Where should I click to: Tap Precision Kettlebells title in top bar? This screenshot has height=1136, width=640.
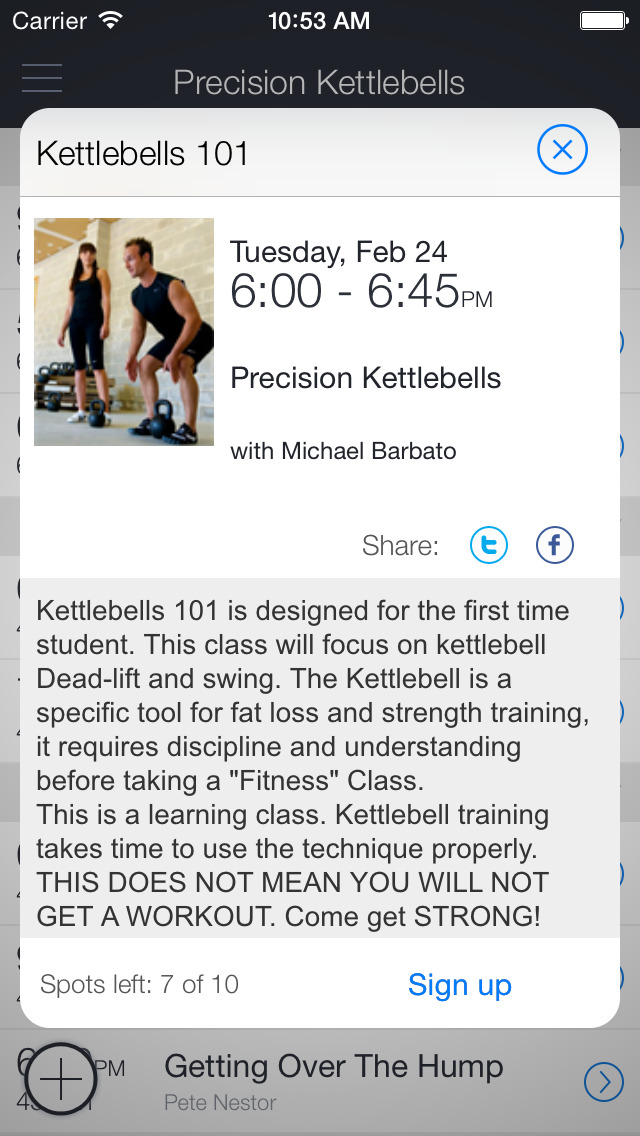pyautogui.click(x=319, y=82)
